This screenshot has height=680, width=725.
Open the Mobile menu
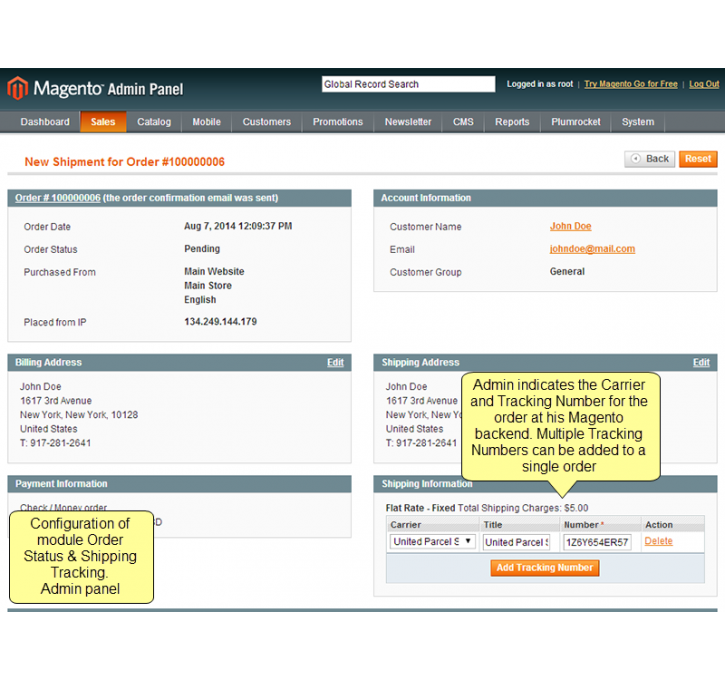click(x=206, y=122)
